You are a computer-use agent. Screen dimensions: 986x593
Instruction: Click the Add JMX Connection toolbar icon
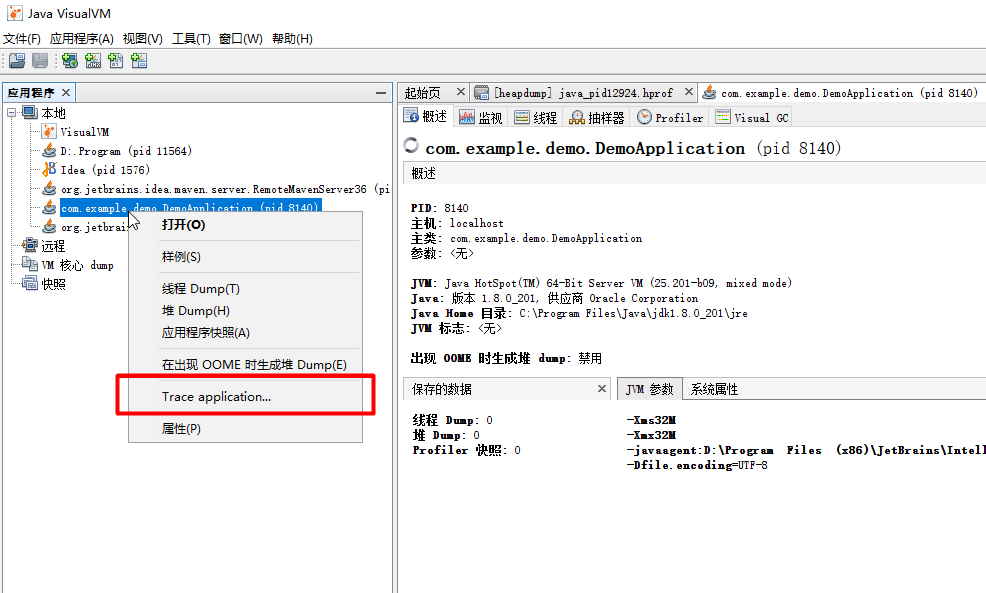coord(93,60)
